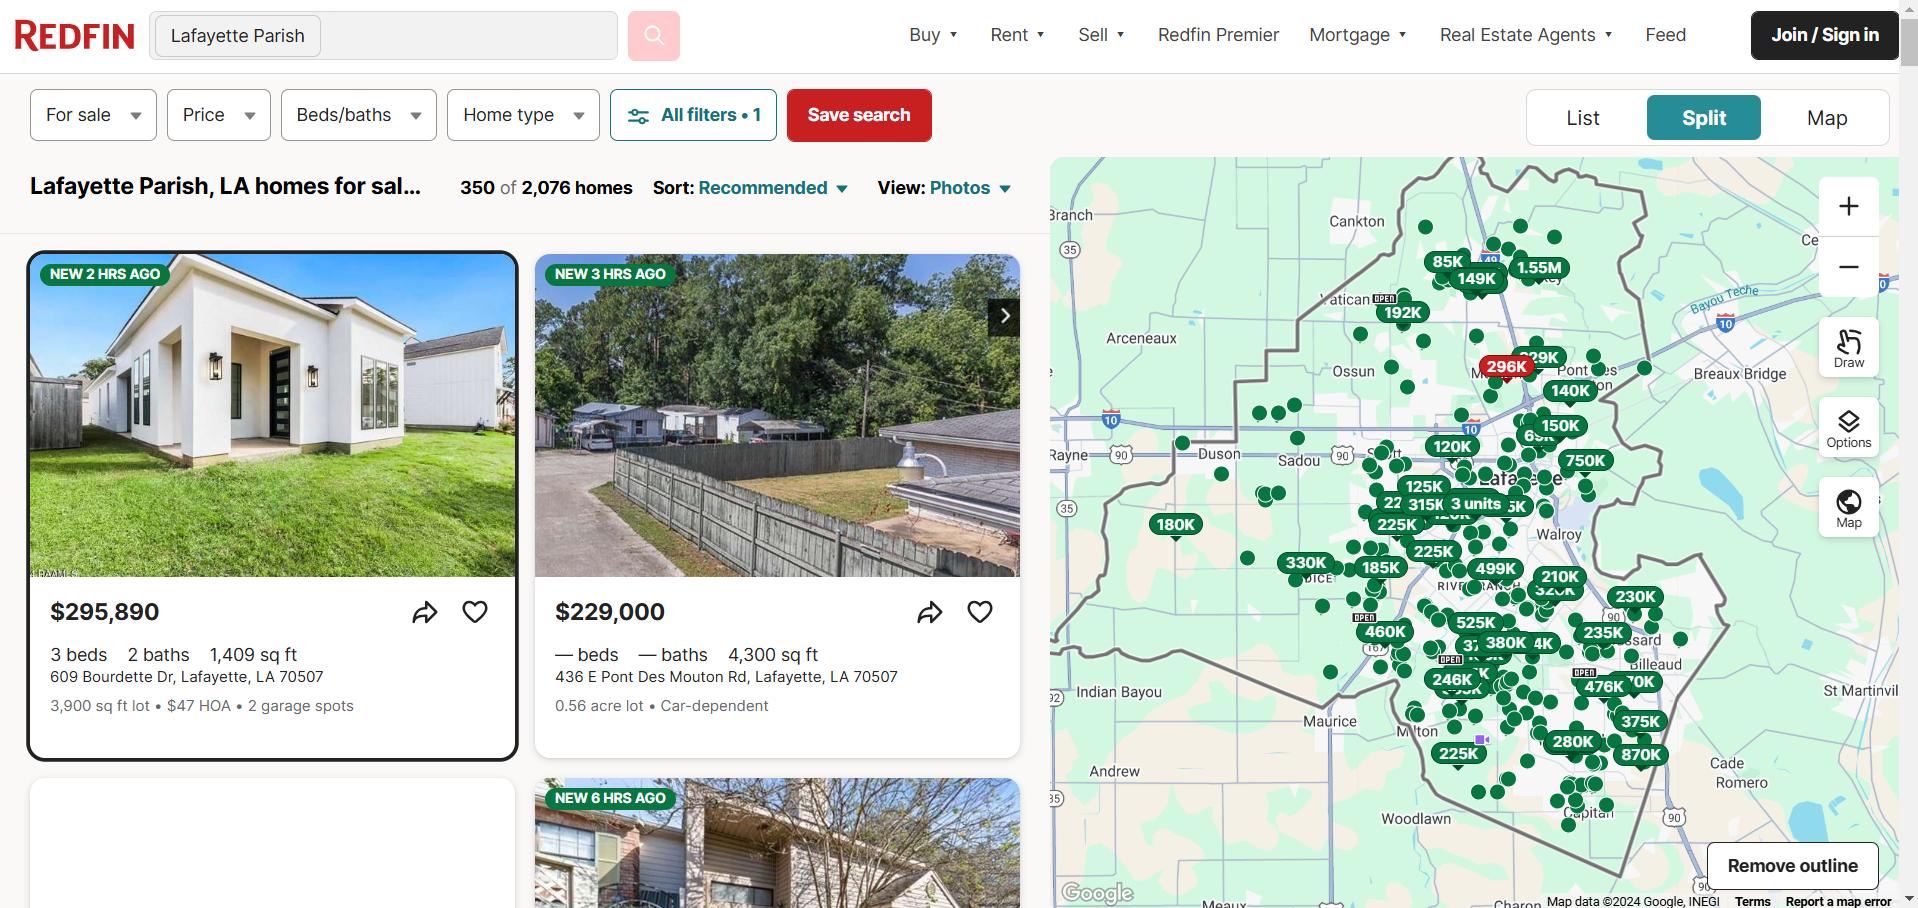Expand the Buy menu
The width and height of the screenshot is (1918, 908).
[934, 35]
